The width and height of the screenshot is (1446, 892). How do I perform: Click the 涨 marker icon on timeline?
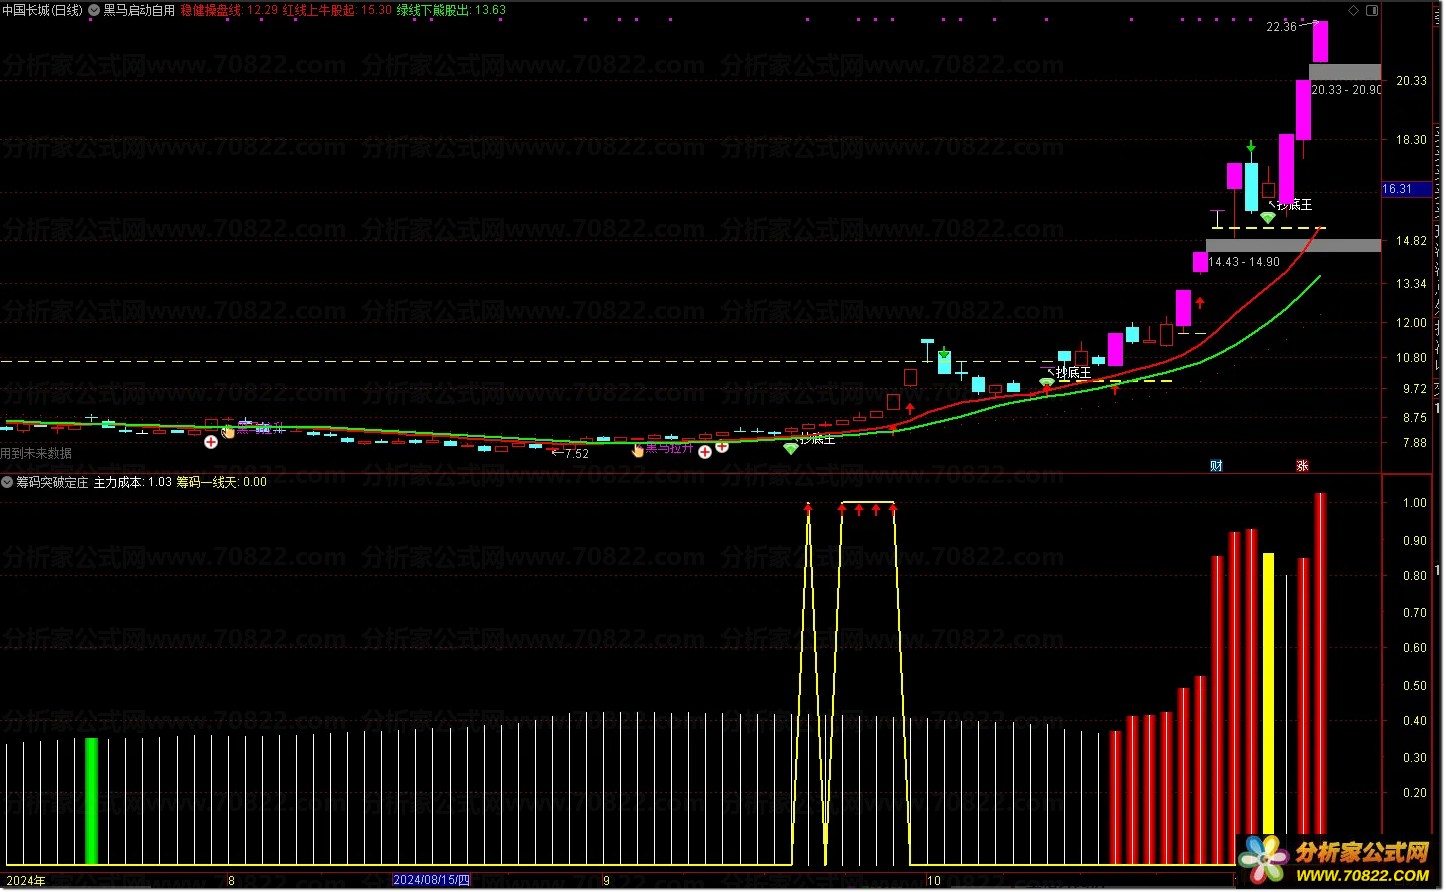point(1302,466)
